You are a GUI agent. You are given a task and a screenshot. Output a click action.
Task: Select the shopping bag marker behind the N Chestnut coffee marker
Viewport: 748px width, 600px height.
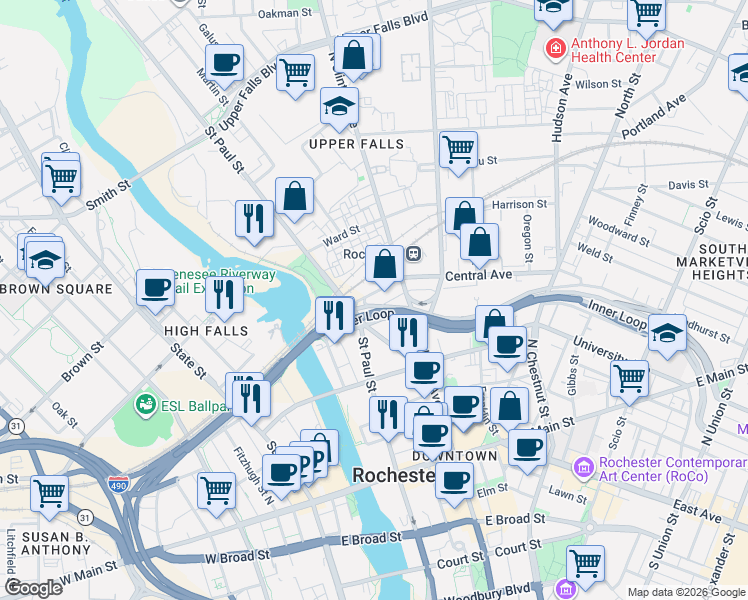tap(493, 317)
